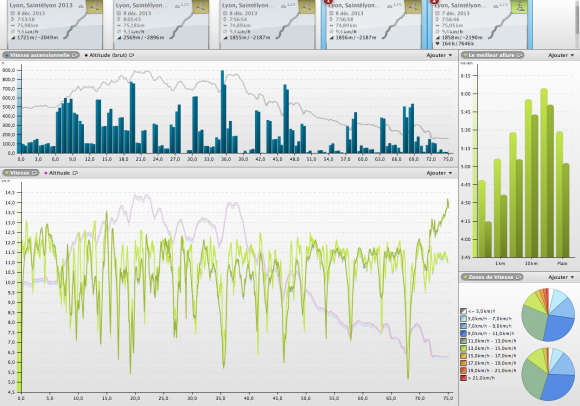Click the 13,0km/h - 15,0km/h legend swatch
This screenshot has width=580, height=406.
(x=463, y=348)
